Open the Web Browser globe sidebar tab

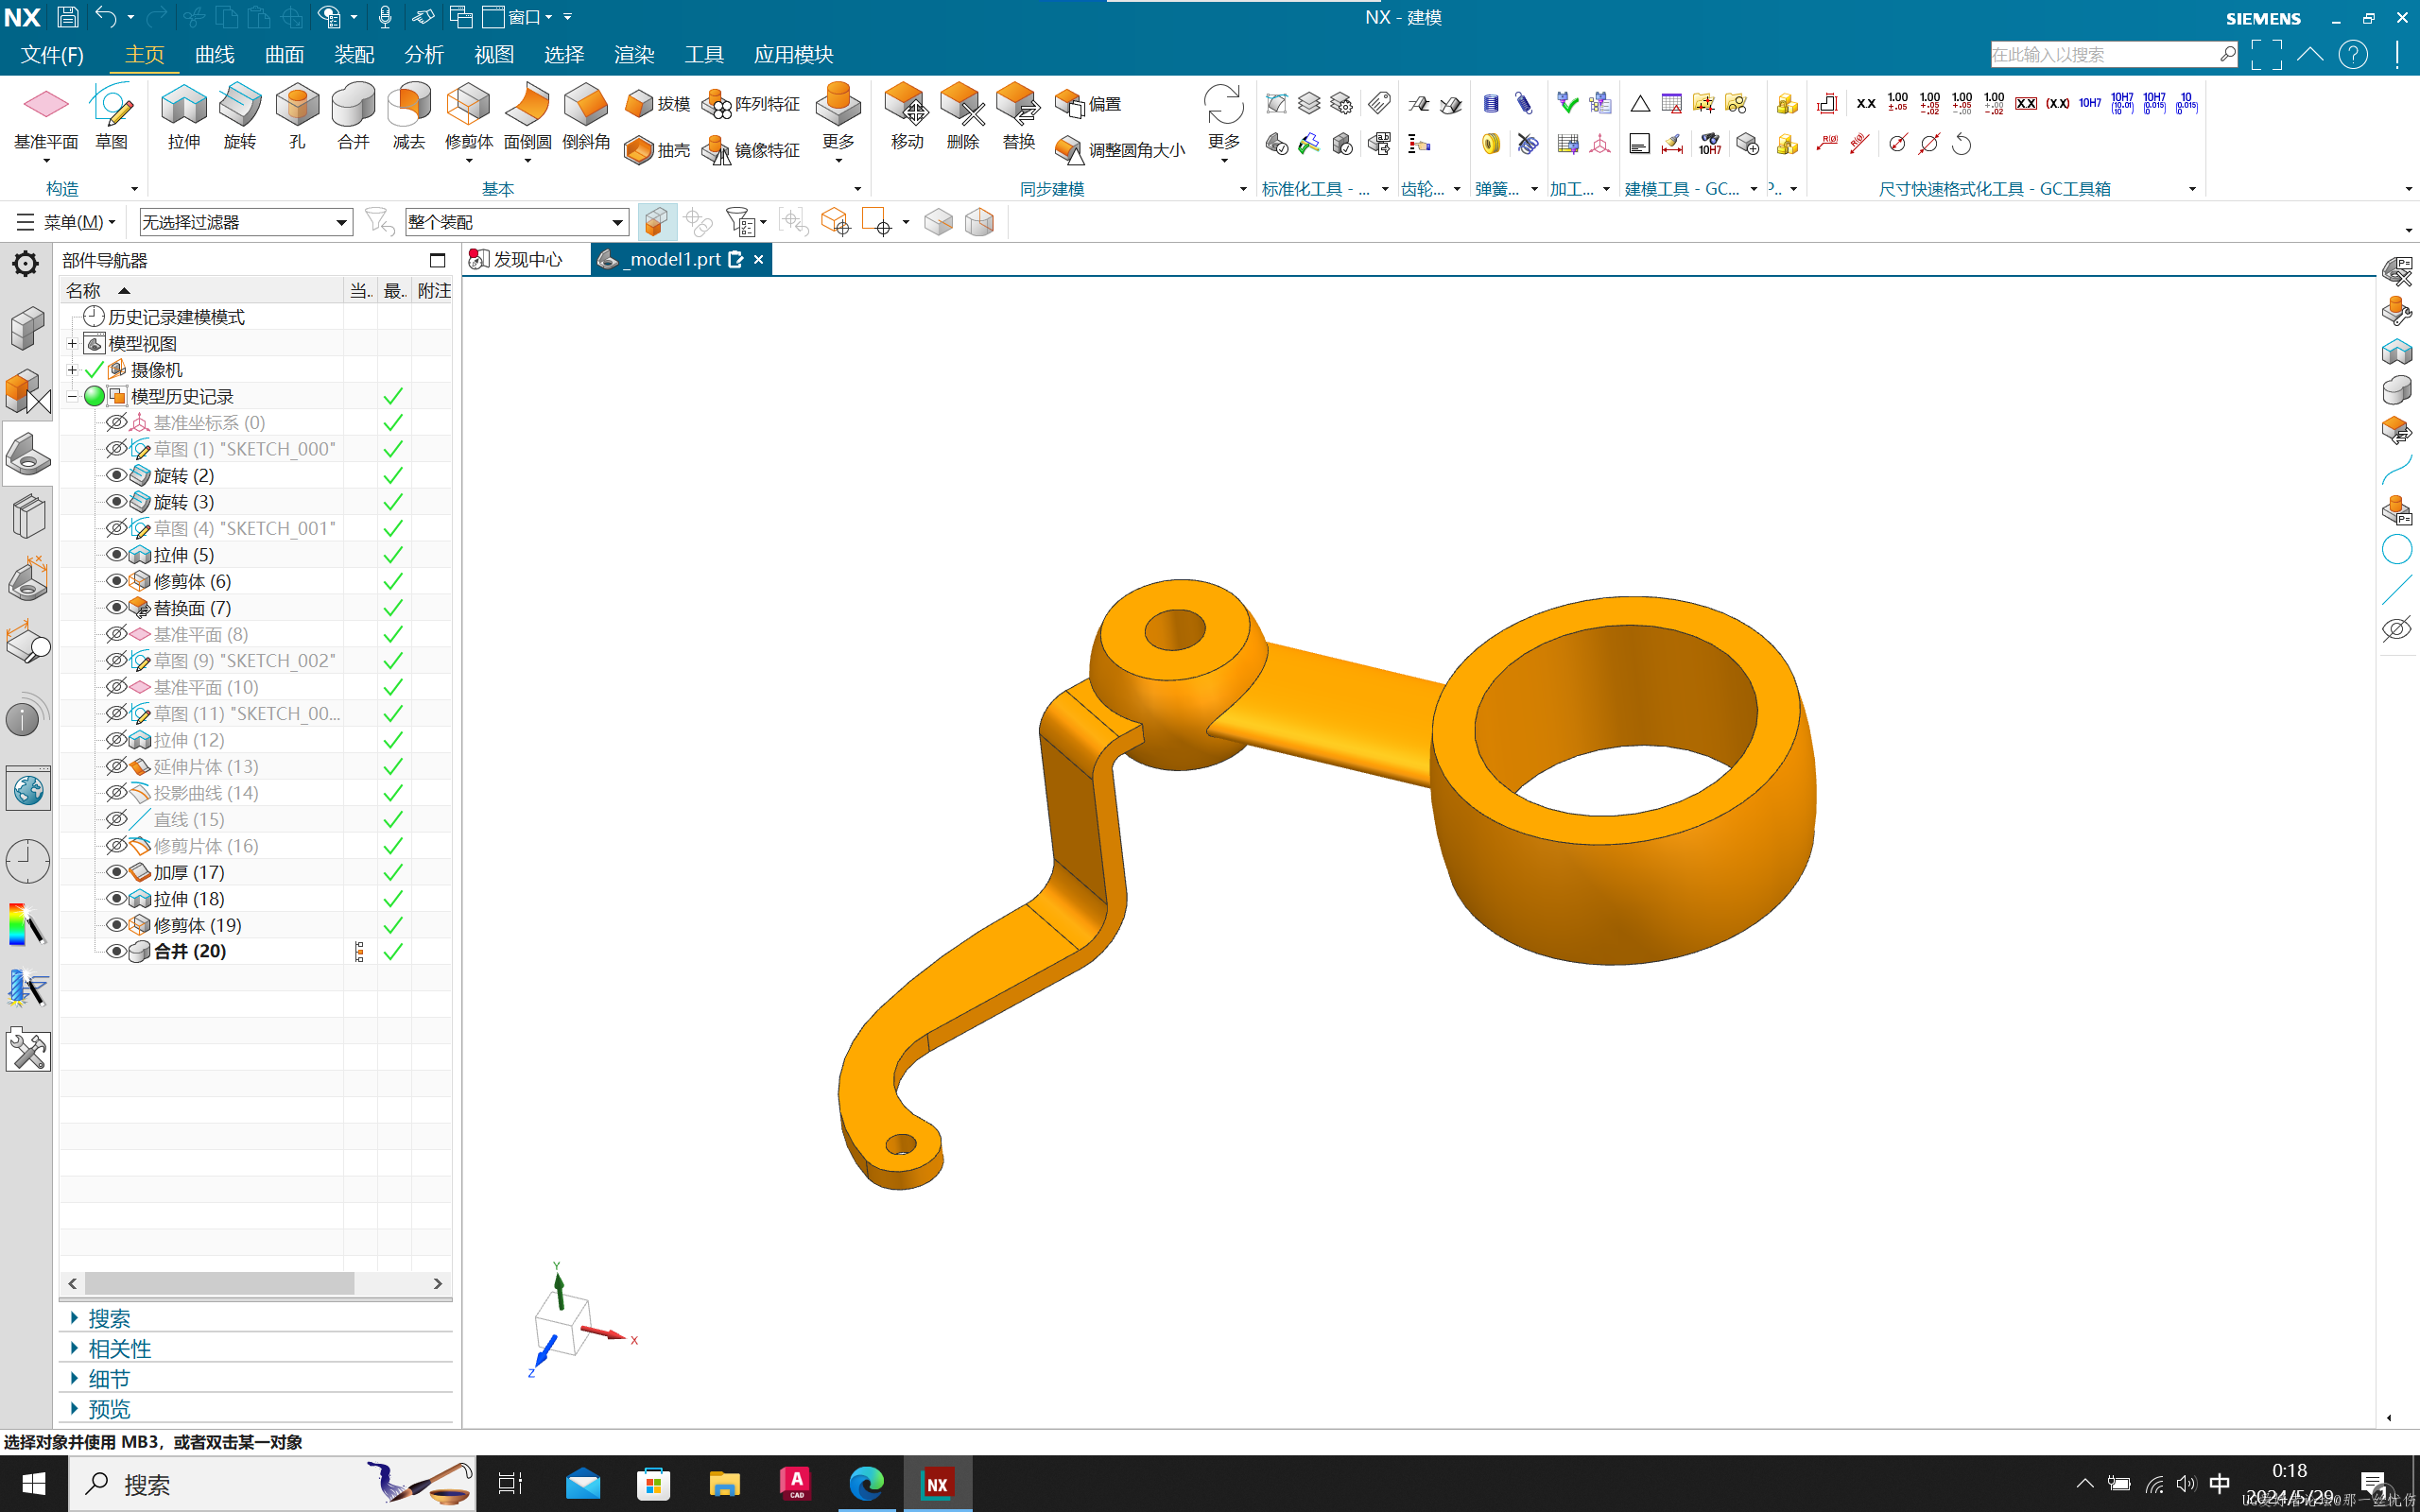[x=27, y=790]
